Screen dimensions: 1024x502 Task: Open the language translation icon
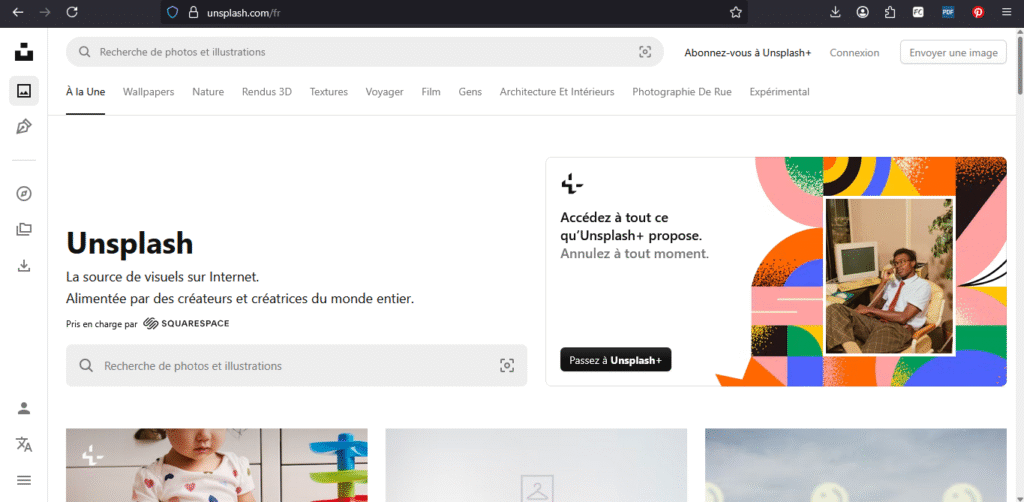point(24,444)
